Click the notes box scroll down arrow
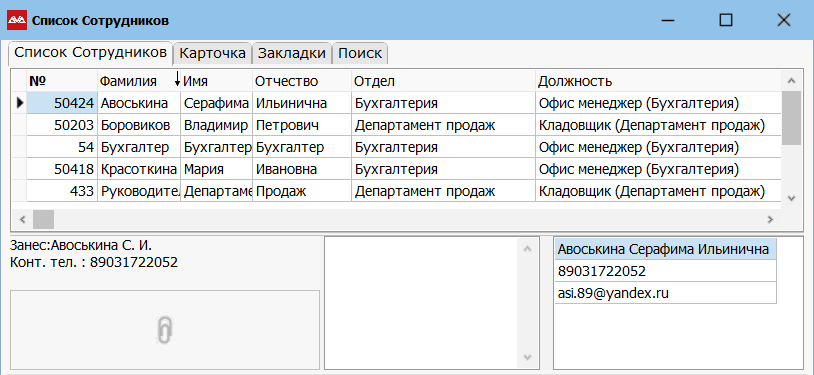The image size is (814, 375). pyautogui.click(x=527, y=357)
